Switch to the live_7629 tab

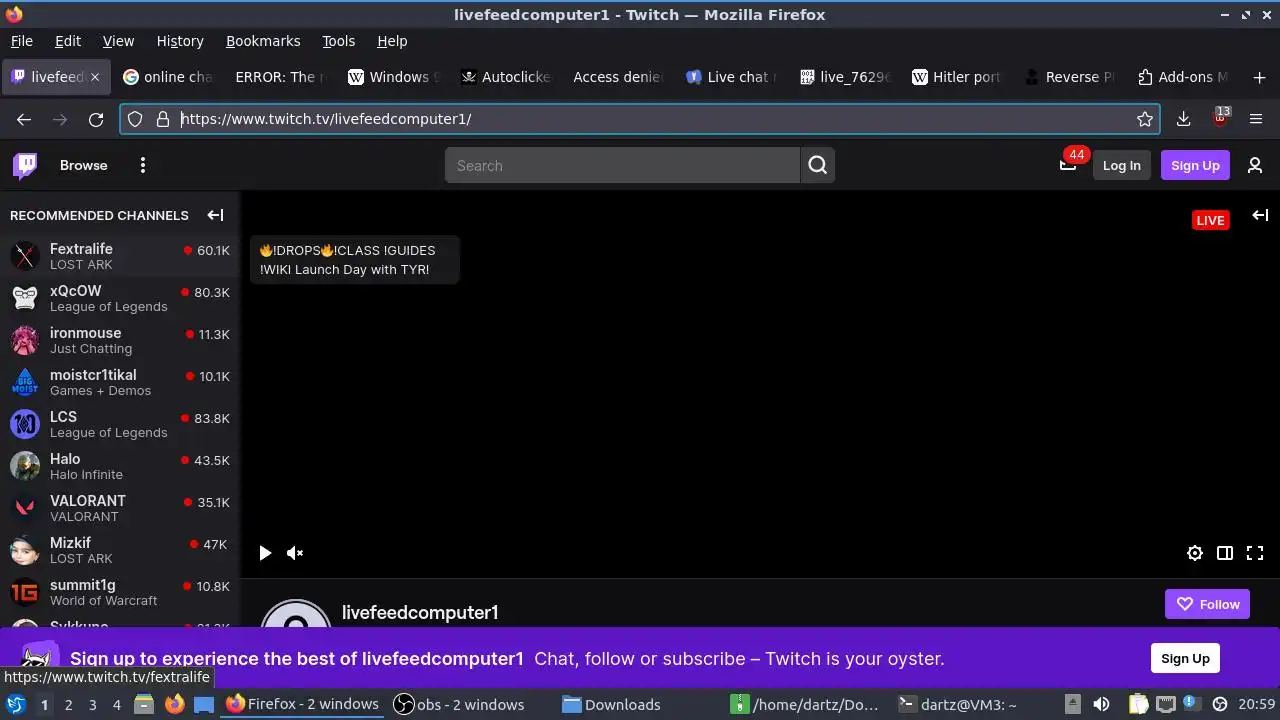tap(844, 77)
